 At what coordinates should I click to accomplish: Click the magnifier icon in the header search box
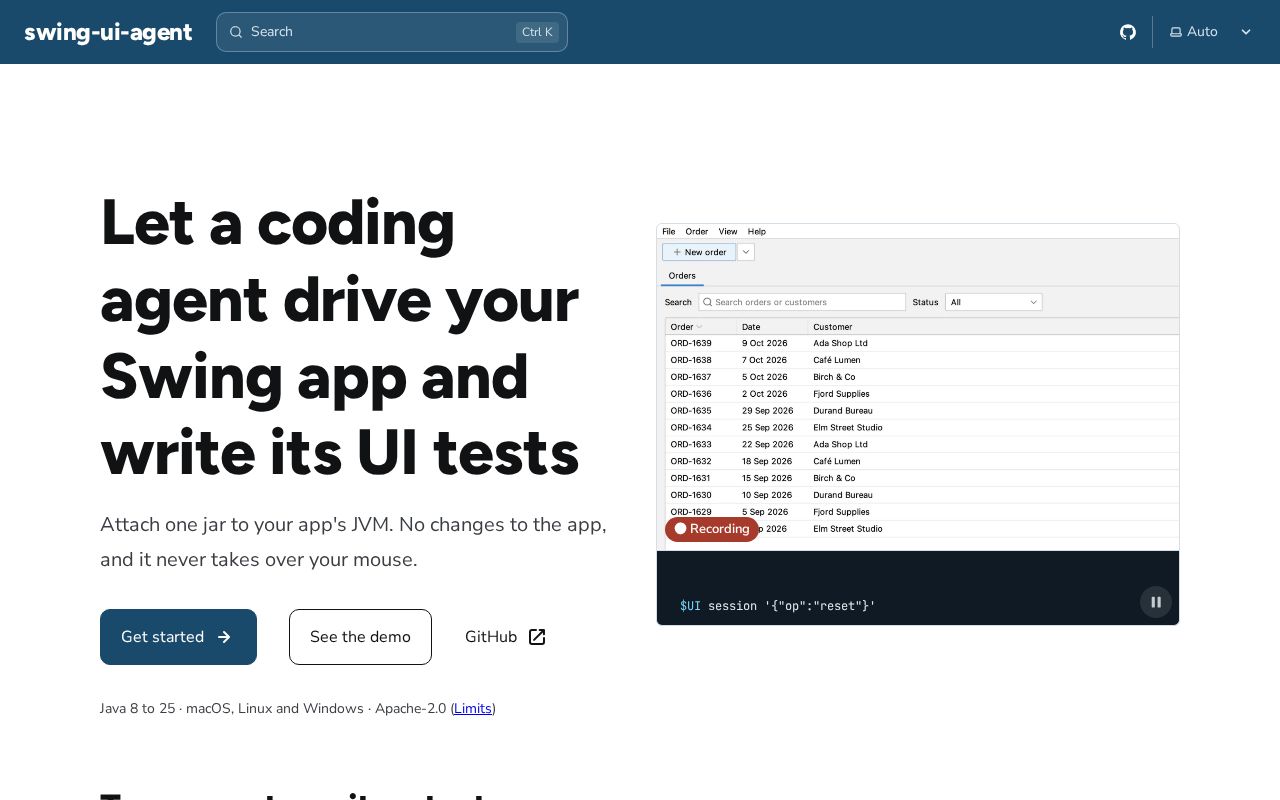[x=236, y=32]
